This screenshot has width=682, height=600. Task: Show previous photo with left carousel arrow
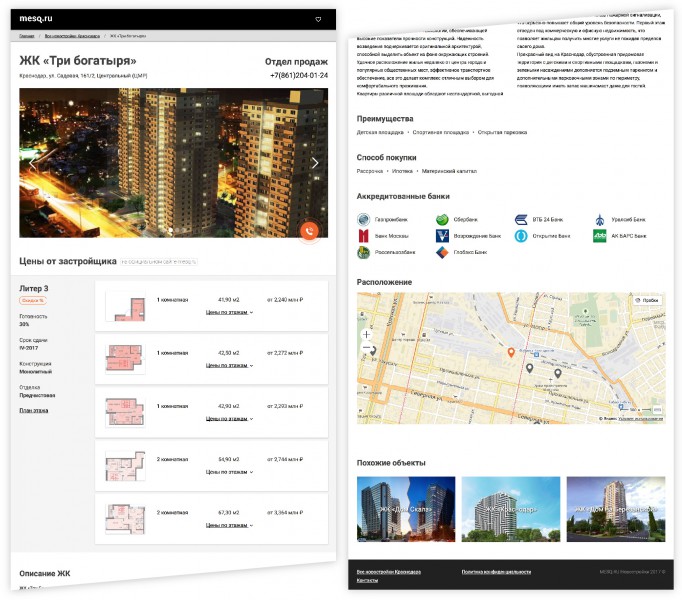33,164
